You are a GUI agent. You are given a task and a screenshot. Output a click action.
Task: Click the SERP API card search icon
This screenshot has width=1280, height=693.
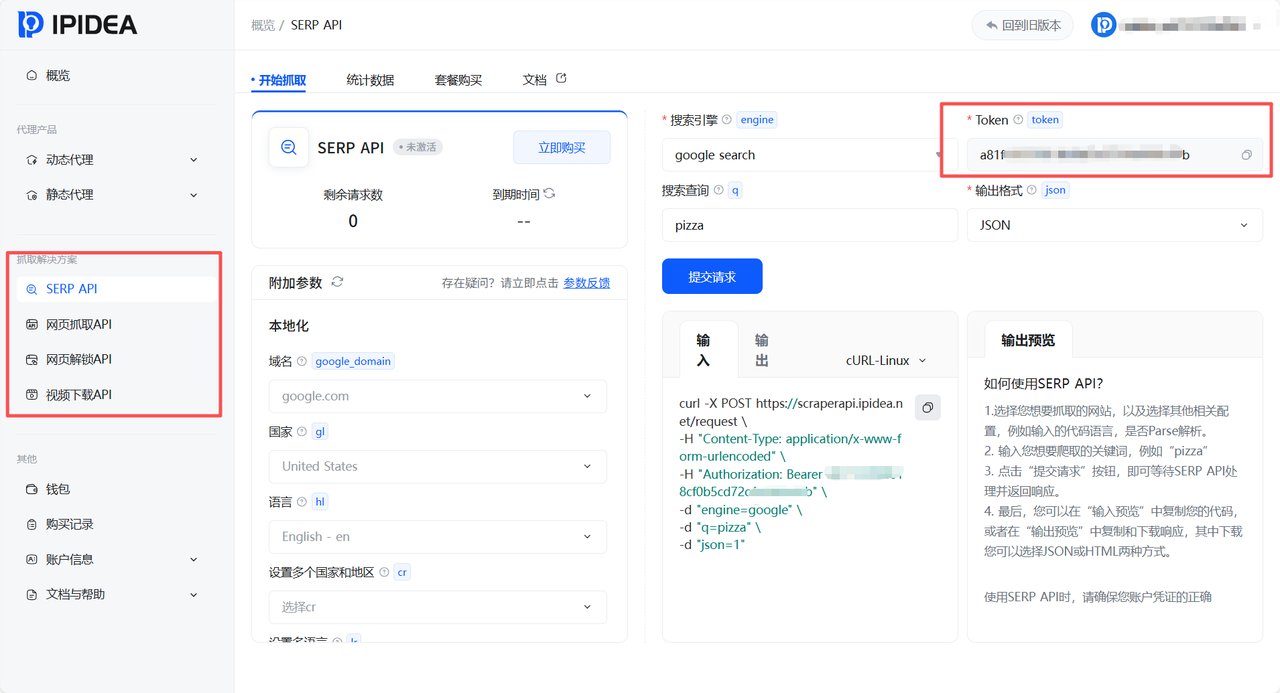tap(288, 147)
